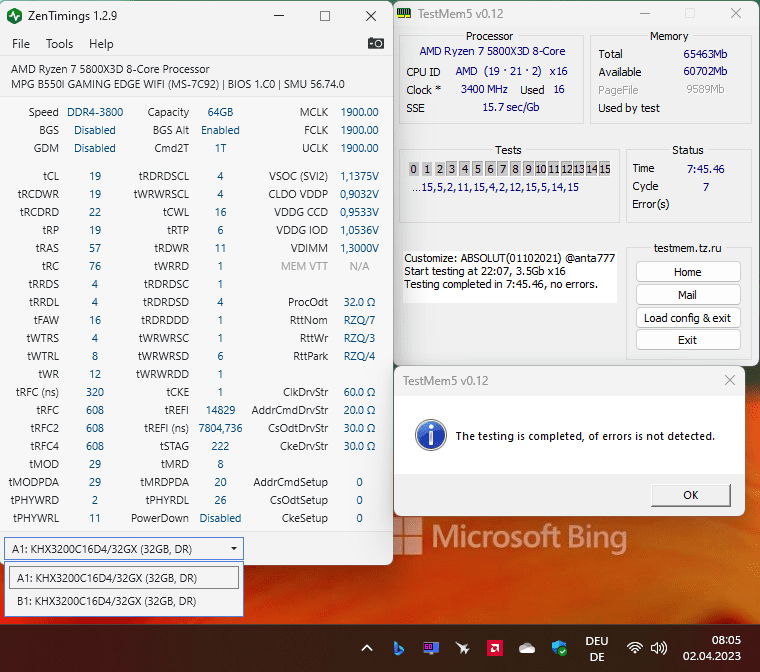Take a ZenTimings screenshot with the camera icon

pyautogui.click(x=376, y=43)
